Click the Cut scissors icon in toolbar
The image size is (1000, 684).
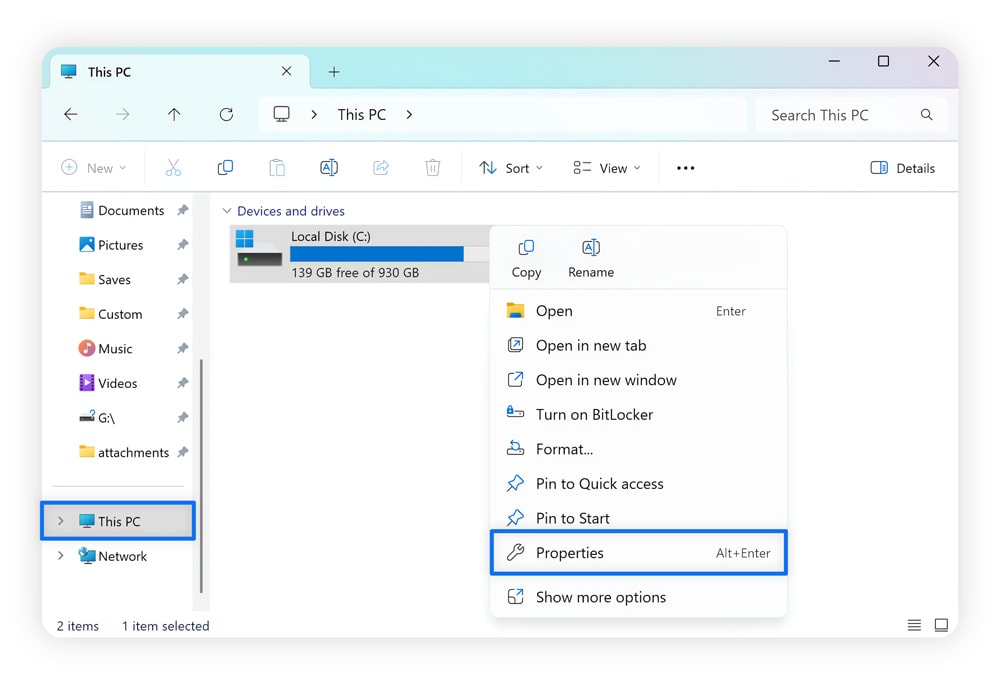(x=173, y=168)
